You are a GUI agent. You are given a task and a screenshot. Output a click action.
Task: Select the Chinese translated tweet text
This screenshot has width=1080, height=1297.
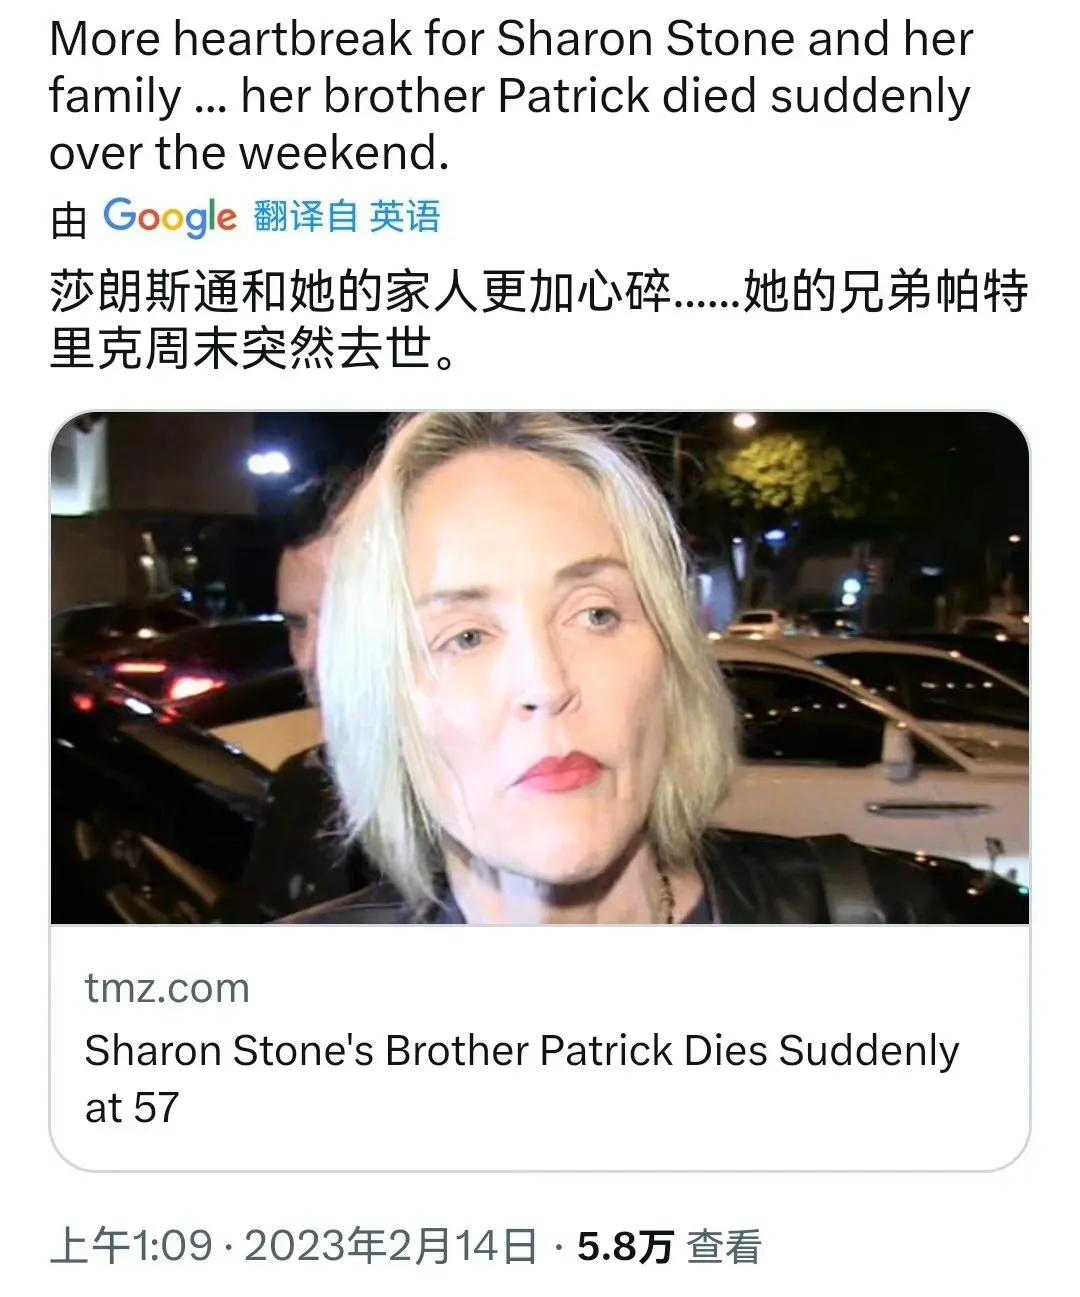(539, 320)
